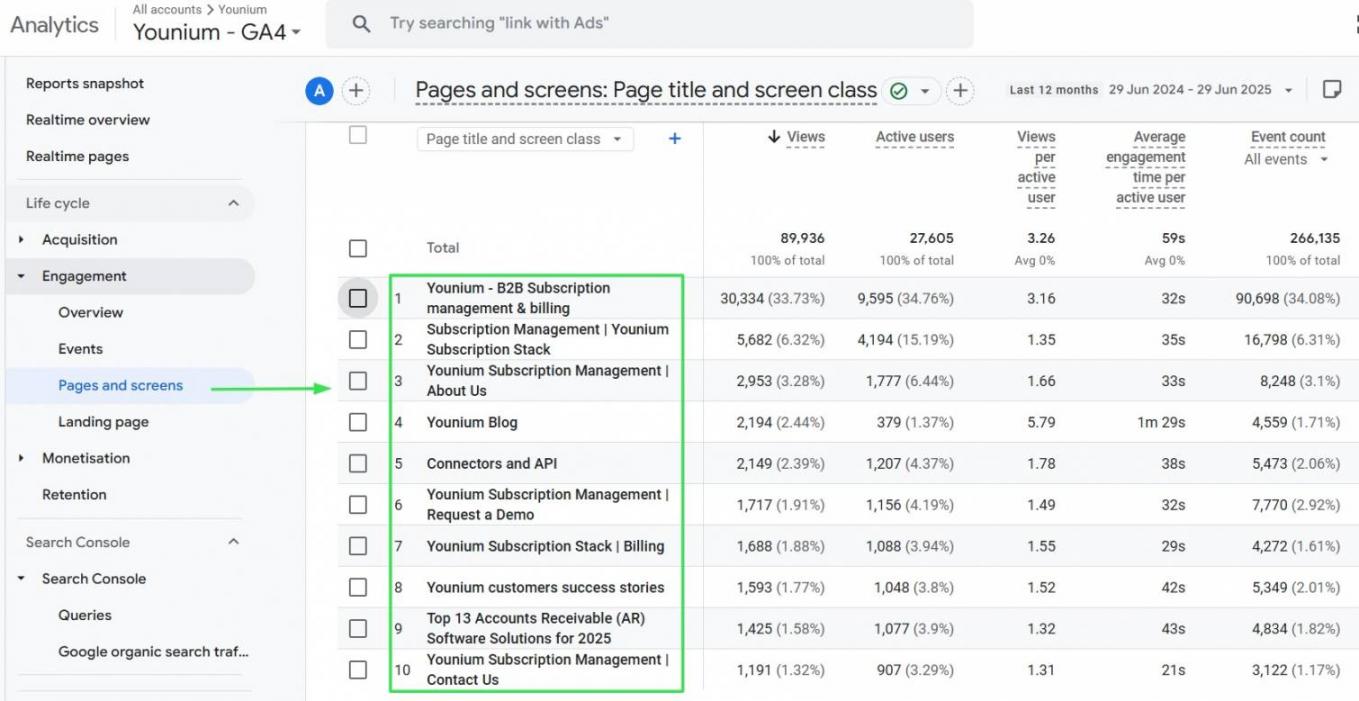This screenshot has height=701, width=1359.
Task: Expand the Acquisition section
Action: (x=22, y=240)
